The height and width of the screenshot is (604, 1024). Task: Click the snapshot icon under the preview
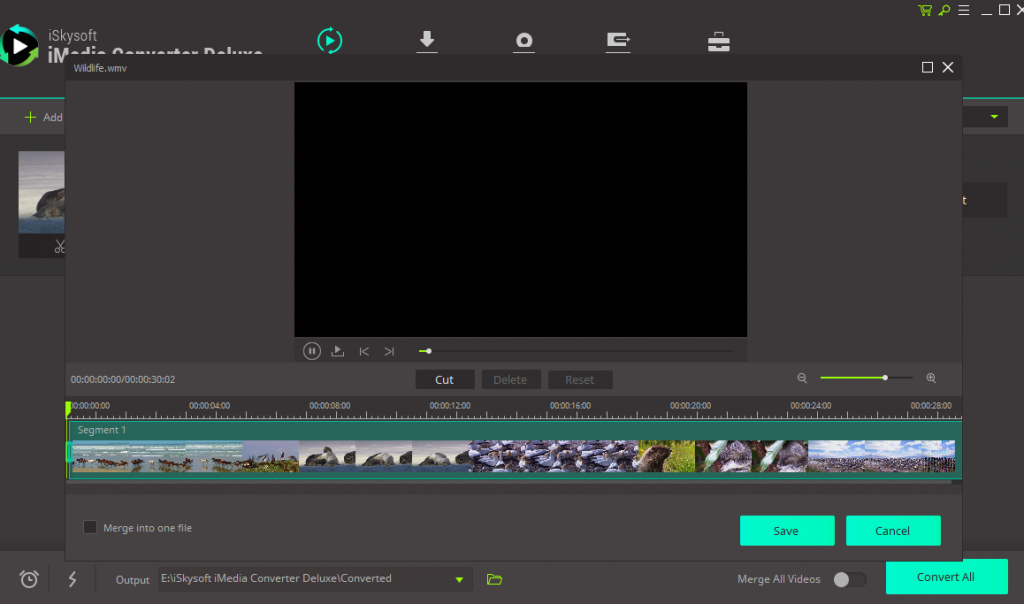[337, 351]
